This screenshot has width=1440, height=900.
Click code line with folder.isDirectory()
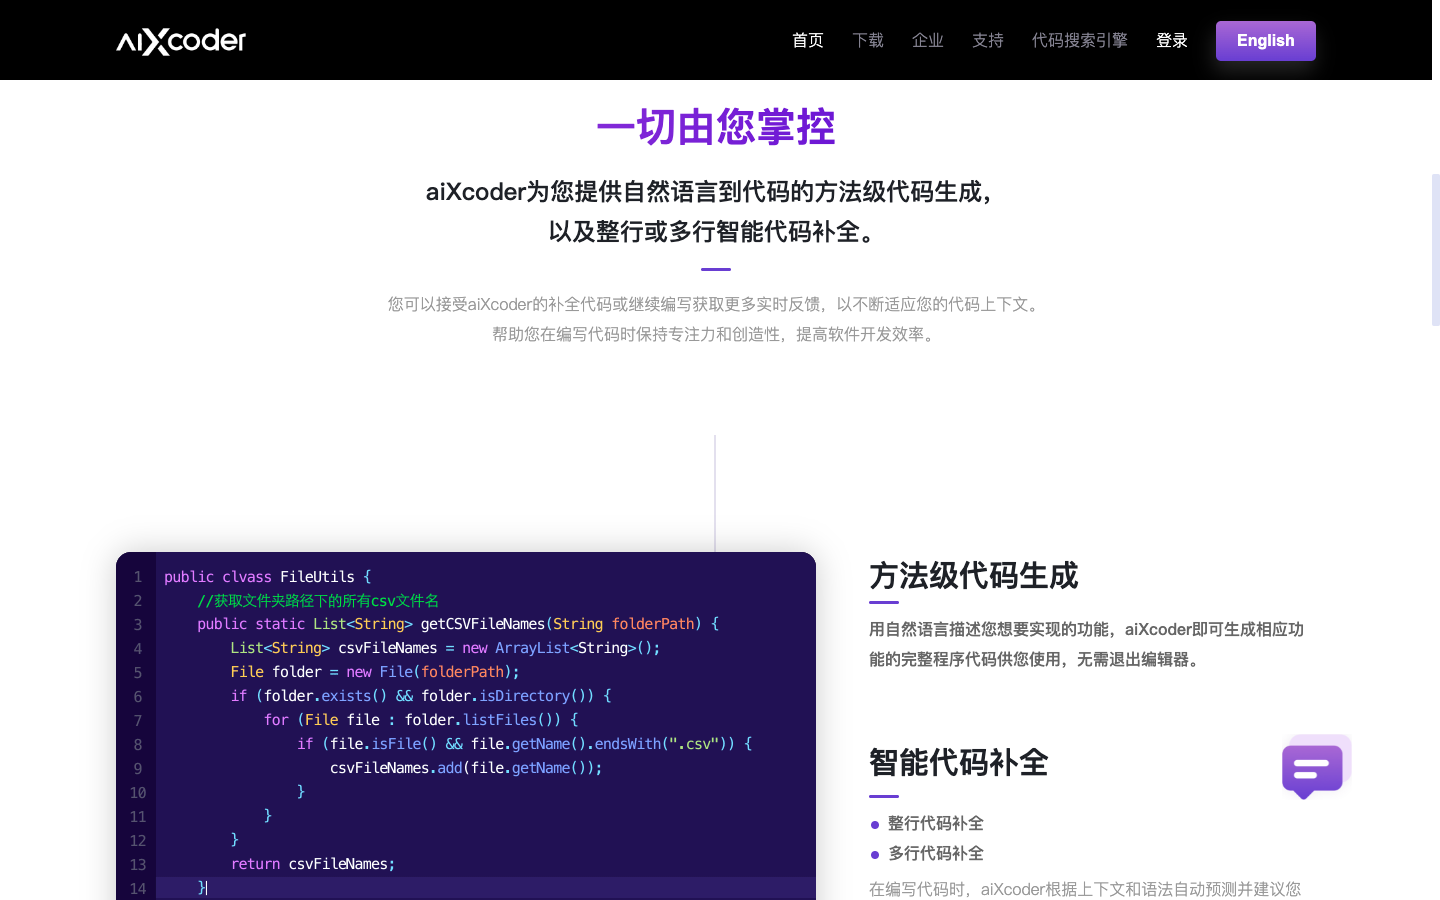pos(421,696)
